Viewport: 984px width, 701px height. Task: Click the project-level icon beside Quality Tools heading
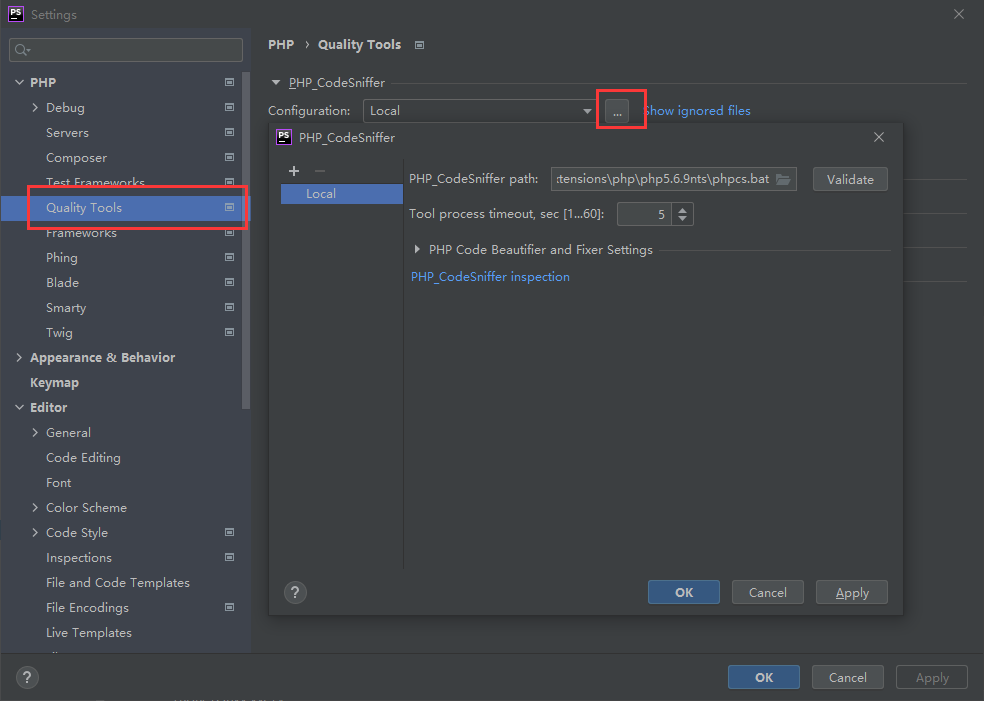click(x=420, y=45)
